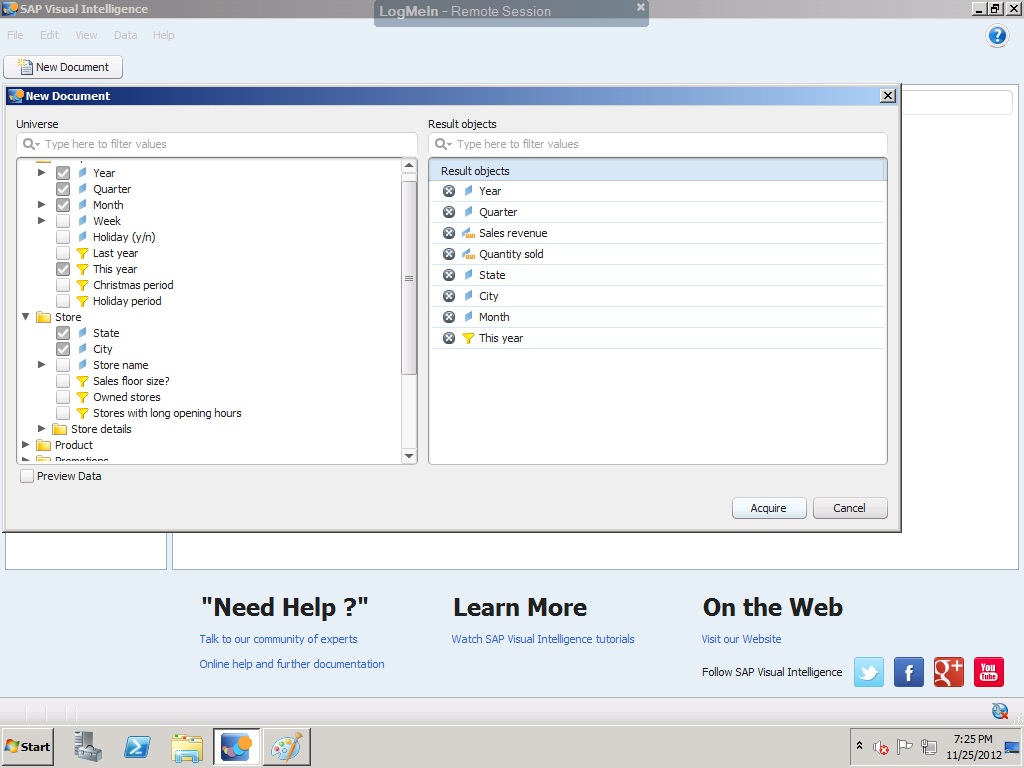Click the Store details folder icon
Screen dimensions: 1024x768
[x=59, y=429]
